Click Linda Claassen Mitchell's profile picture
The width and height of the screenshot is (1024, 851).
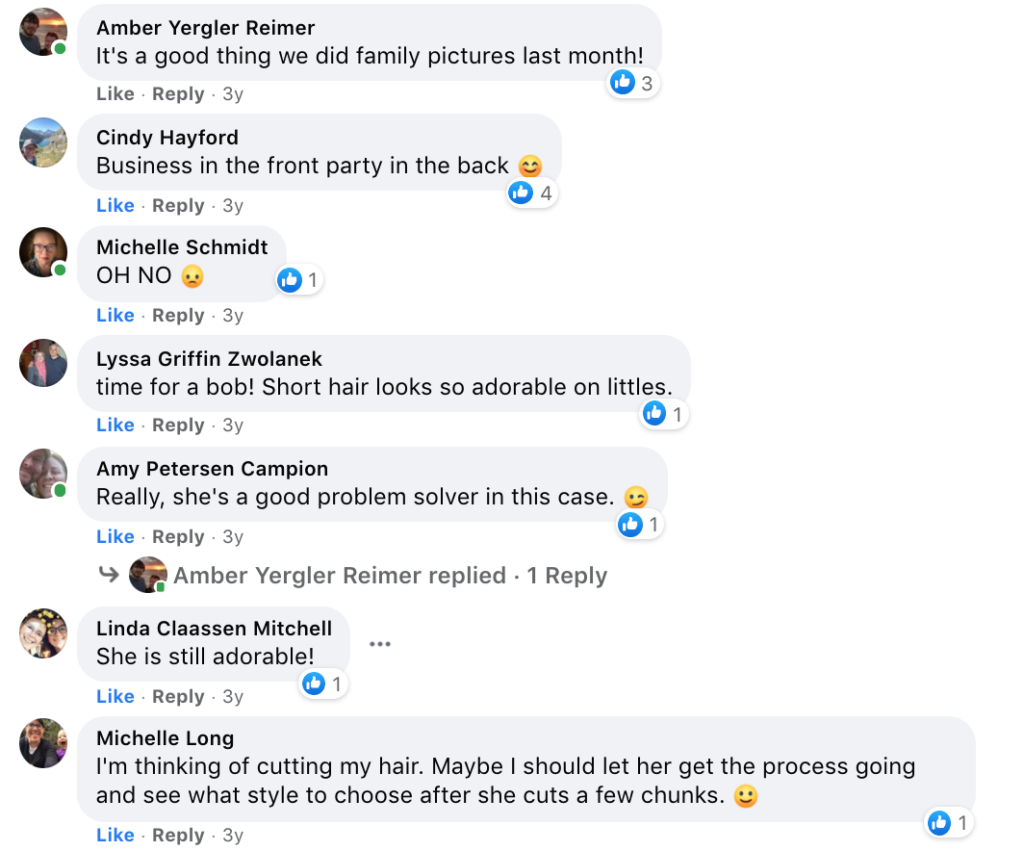[43, 633]
